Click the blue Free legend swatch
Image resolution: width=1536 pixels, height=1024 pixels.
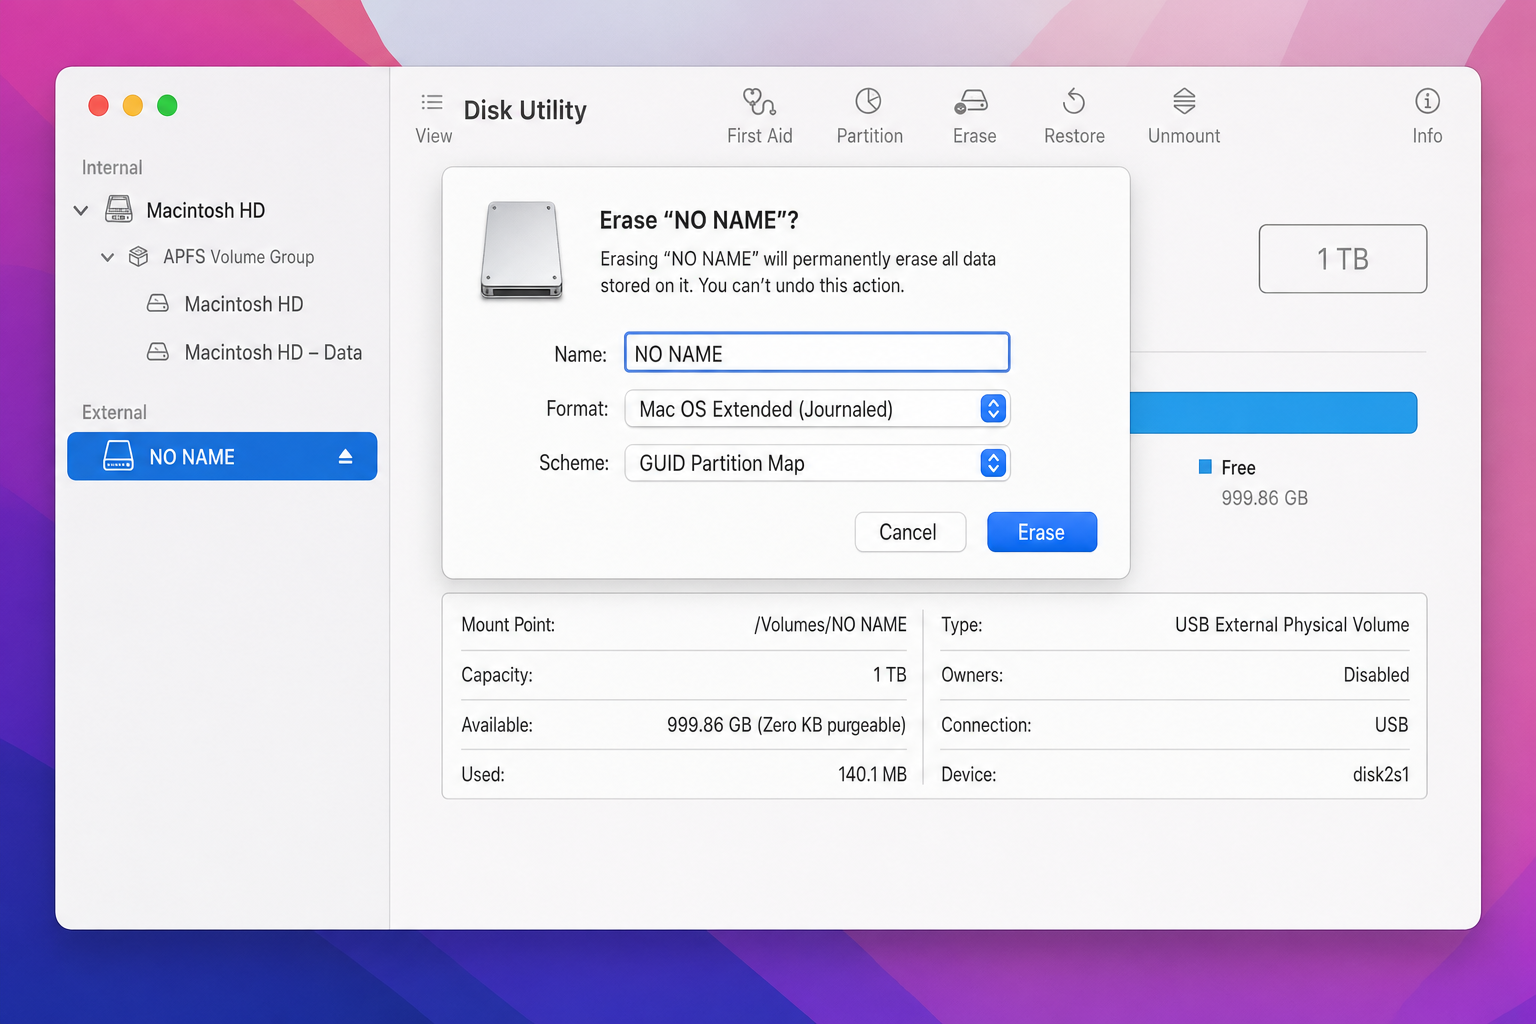(1205, 467)
